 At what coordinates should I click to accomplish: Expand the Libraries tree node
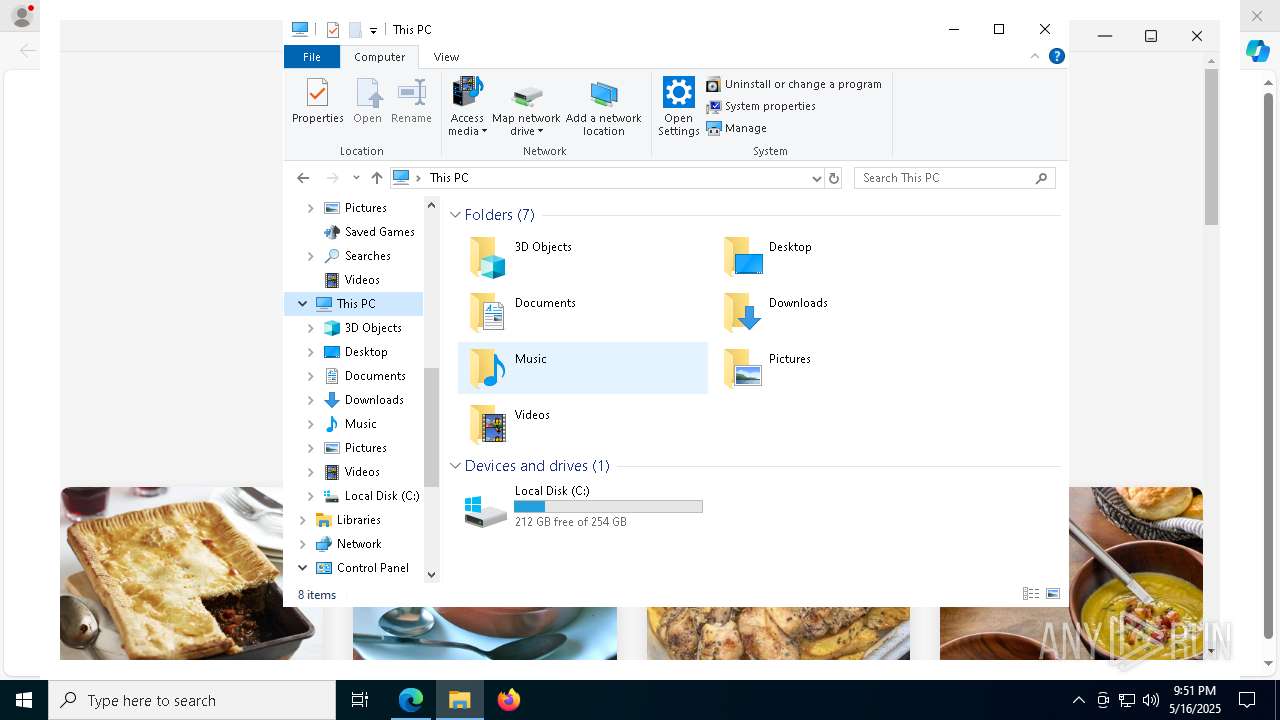tap(303, 520)
